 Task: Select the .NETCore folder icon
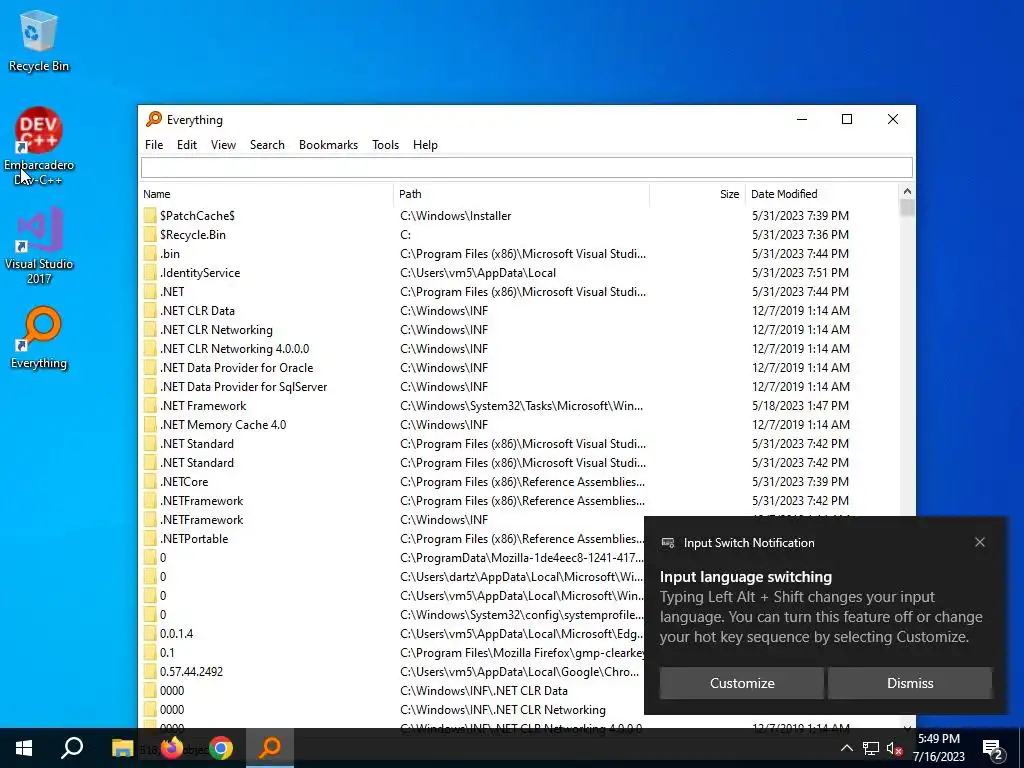[150, 481]
